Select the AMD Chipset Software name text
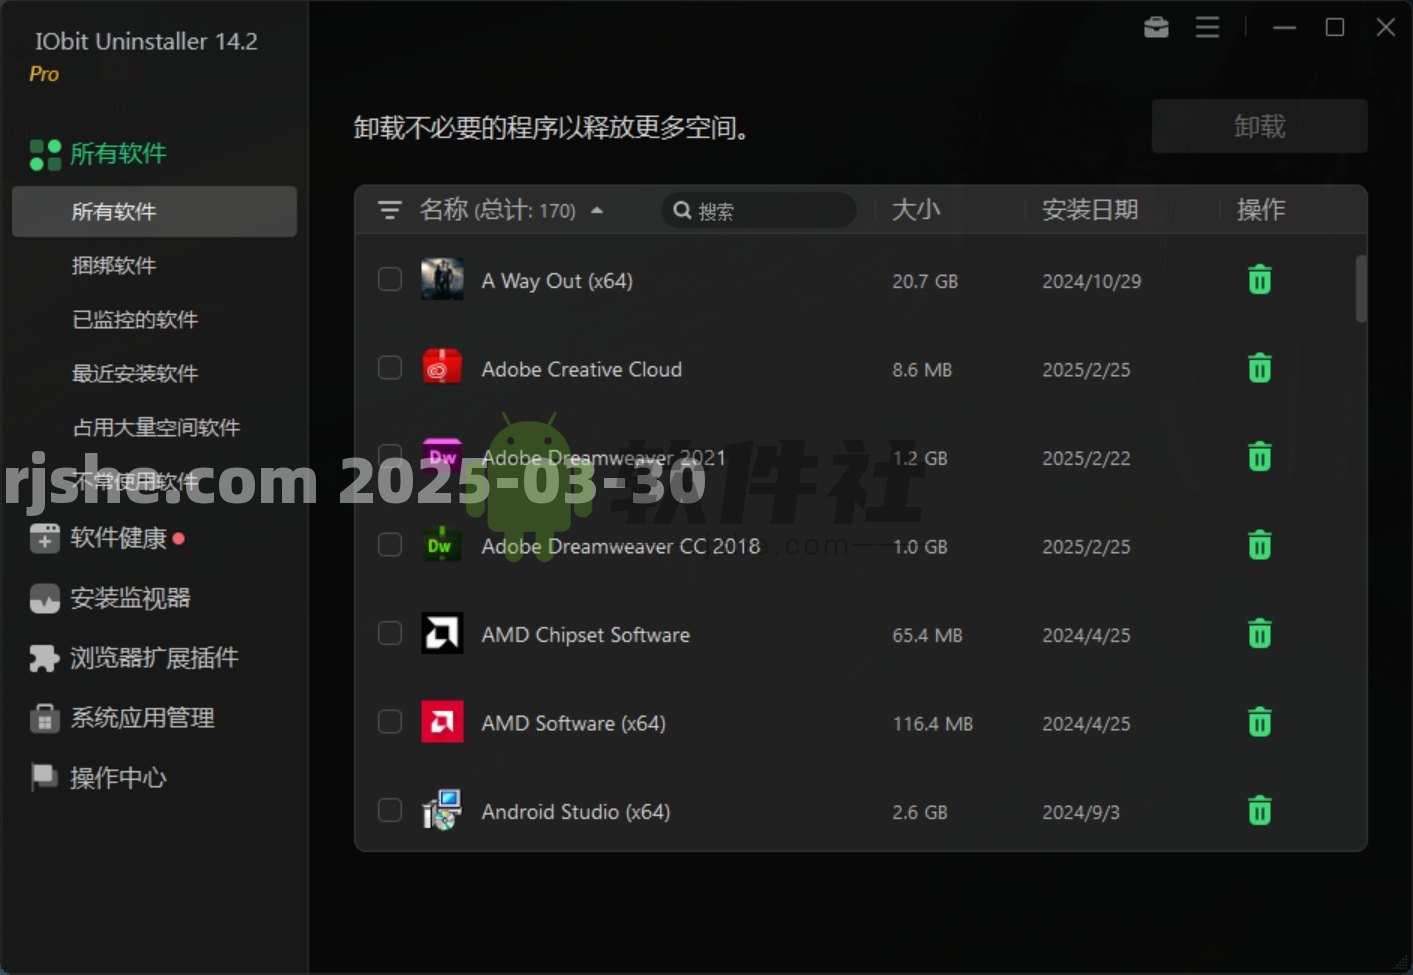This screenshot has height=975, width=1413. (585, 635)
